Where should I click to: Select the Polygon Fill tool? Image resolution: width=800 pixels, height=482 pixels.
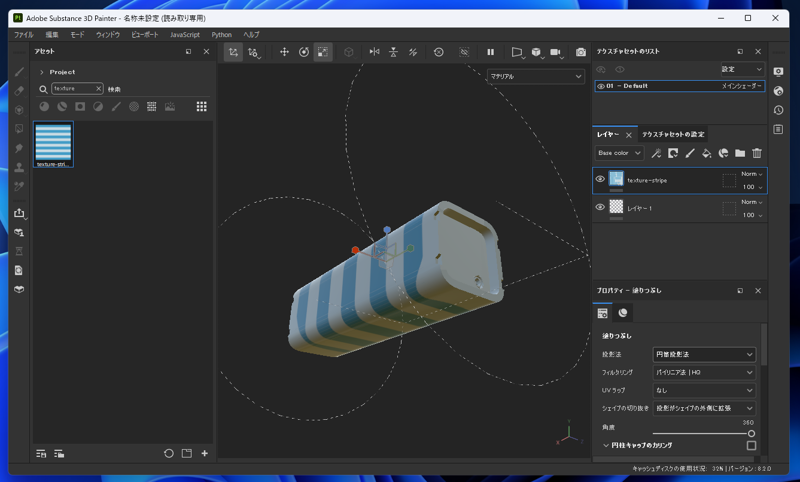pos(19,129)
